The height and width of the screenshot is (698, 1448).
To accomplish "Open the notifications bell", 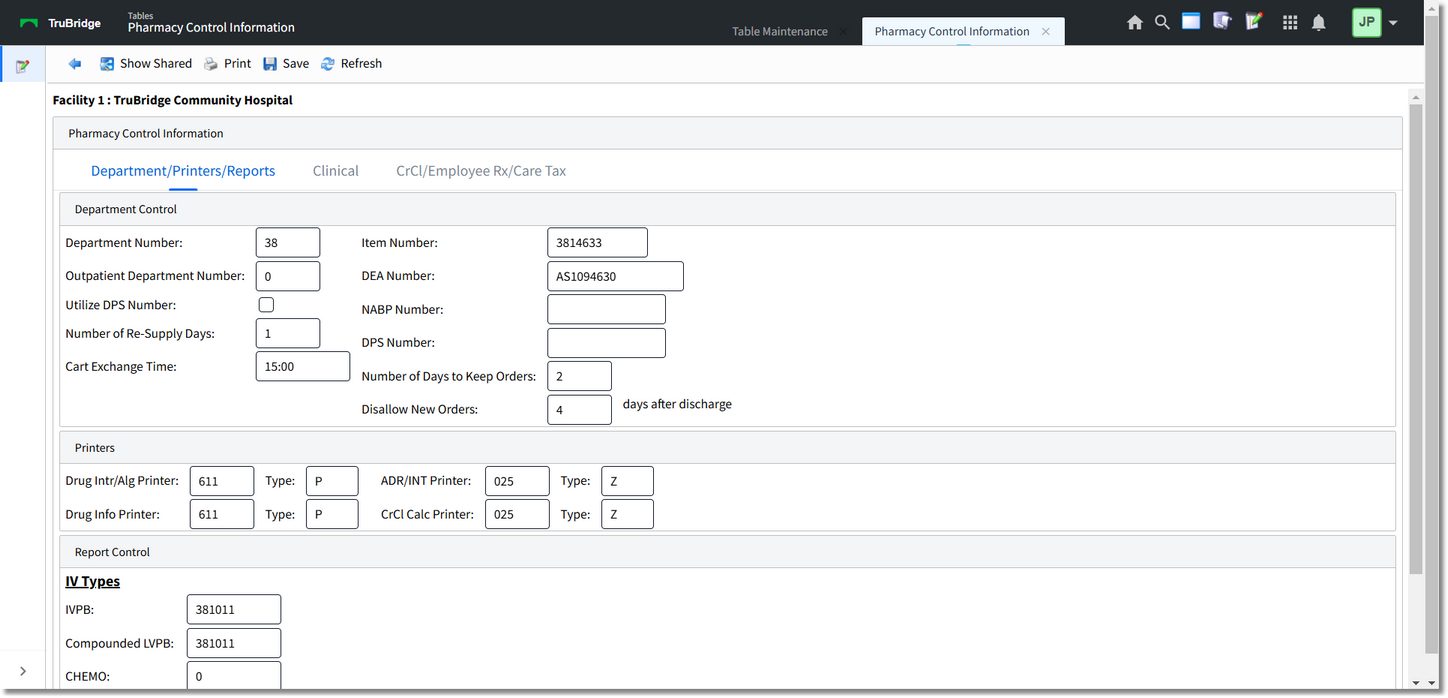I will click(x=1319, y=22).
